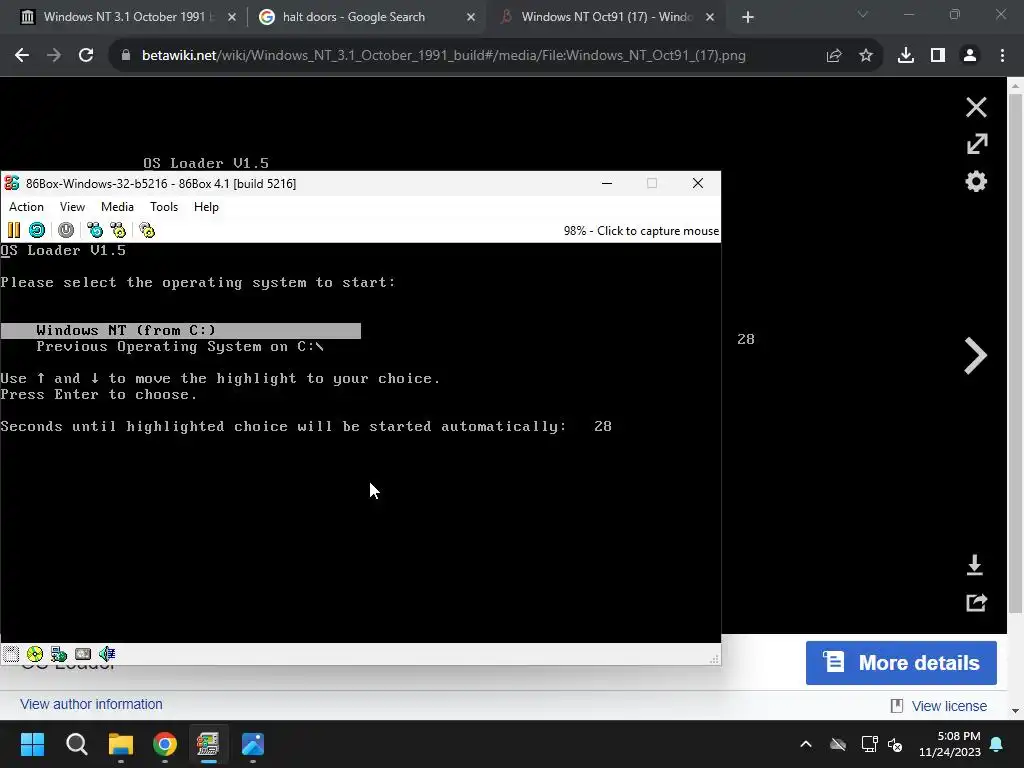Open a new Chrome tab
1024x768 pixels.
coord(748,17)
